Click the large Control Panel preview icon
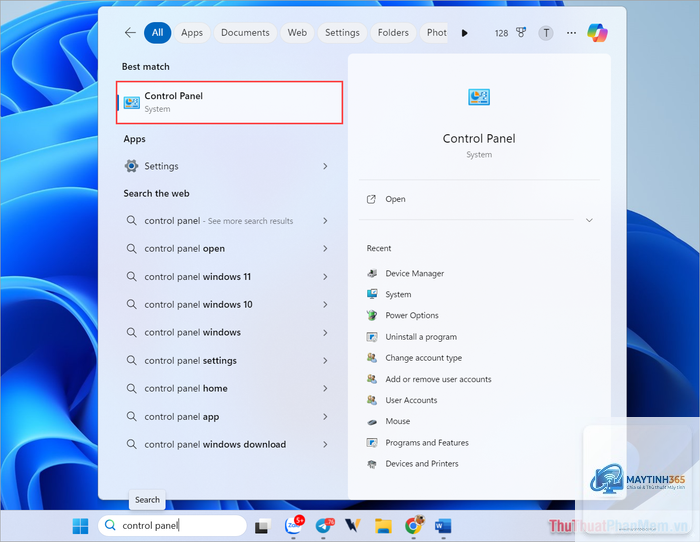 pos(479,97)
